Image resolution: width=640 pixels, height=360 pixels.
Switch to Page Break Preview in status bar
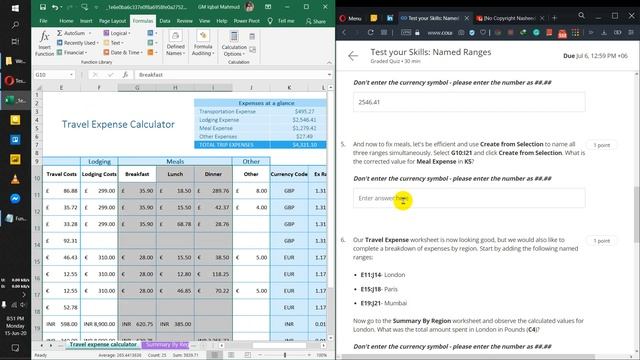coord(248,355)
